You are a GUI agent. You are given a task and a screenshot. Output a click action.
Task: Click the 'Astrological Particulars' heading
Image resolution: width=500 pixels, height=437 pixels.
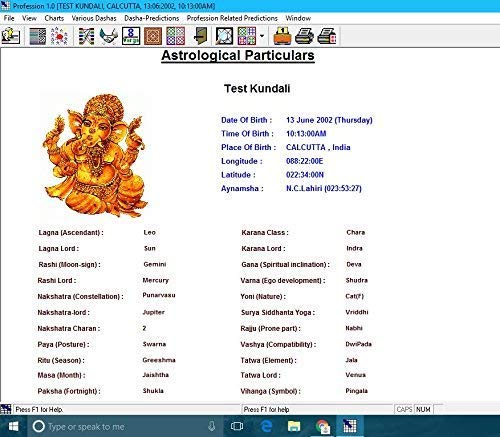pyautogui.click(x=238, y=56)
